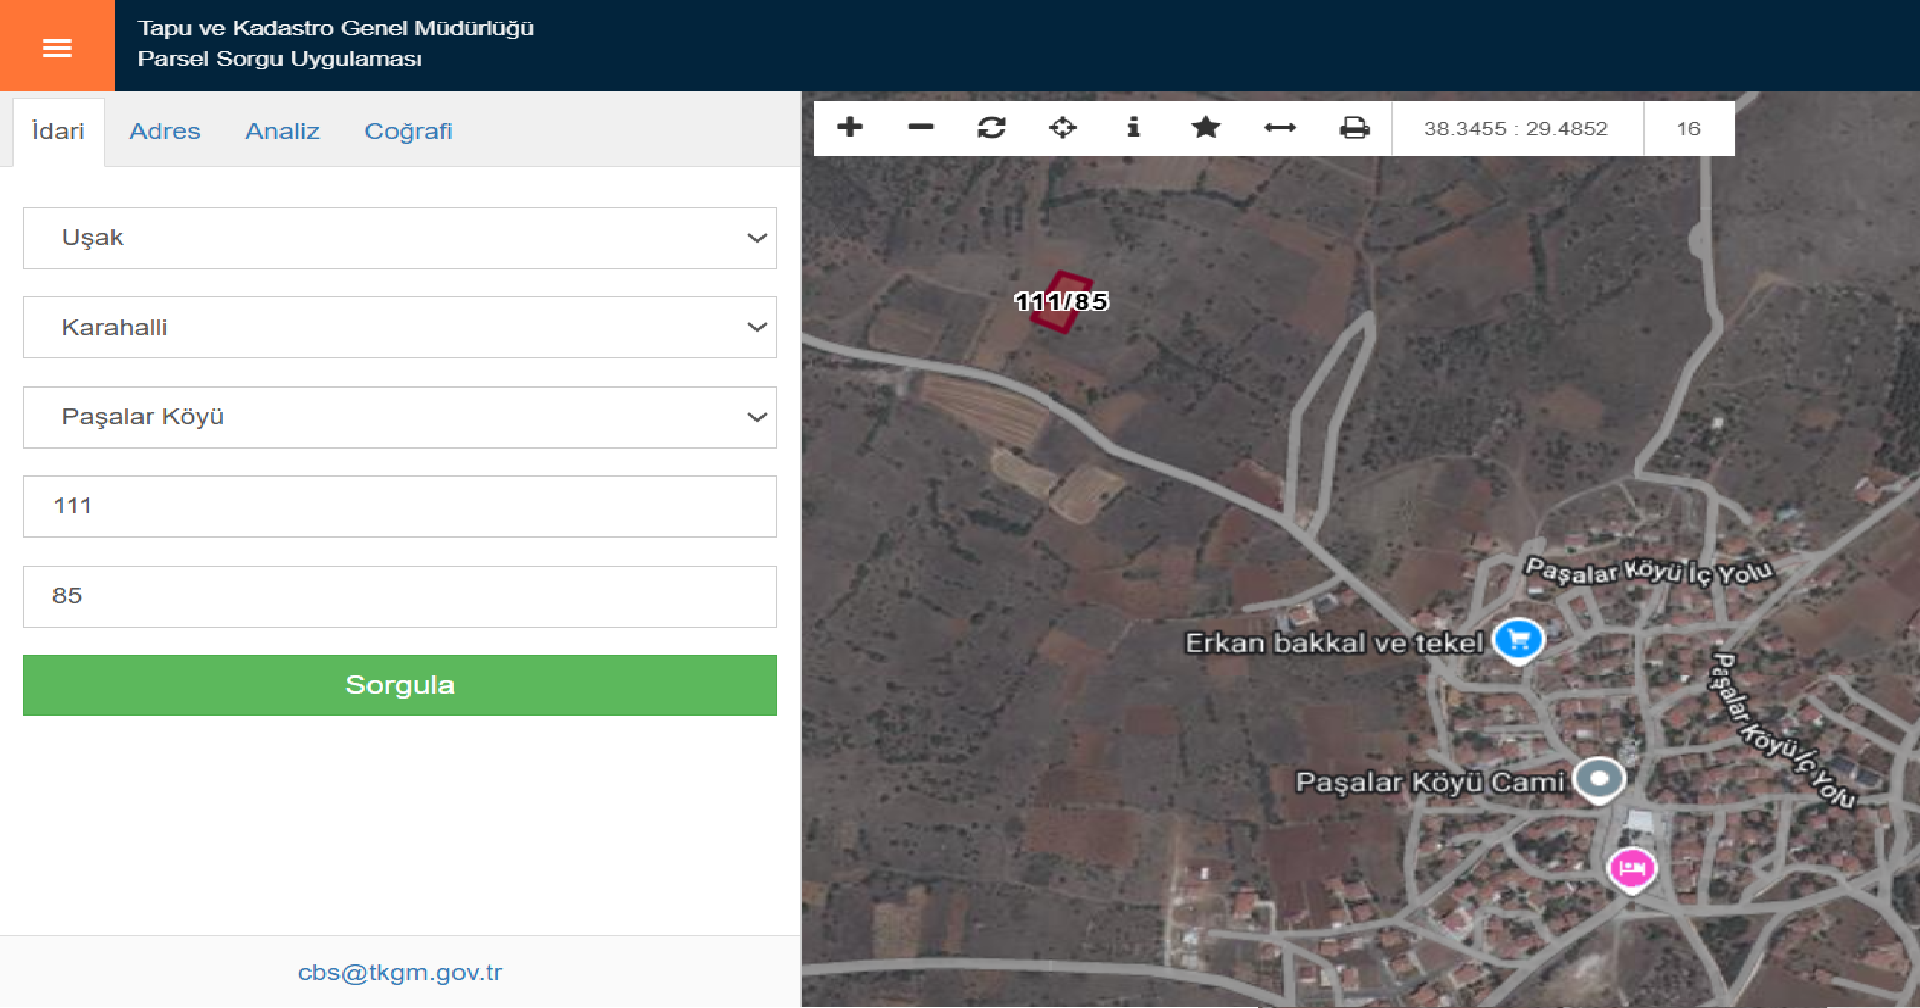Switch to the Adres tab
The width and height of the screenshot is (1920, 1008).
point(165,131)
